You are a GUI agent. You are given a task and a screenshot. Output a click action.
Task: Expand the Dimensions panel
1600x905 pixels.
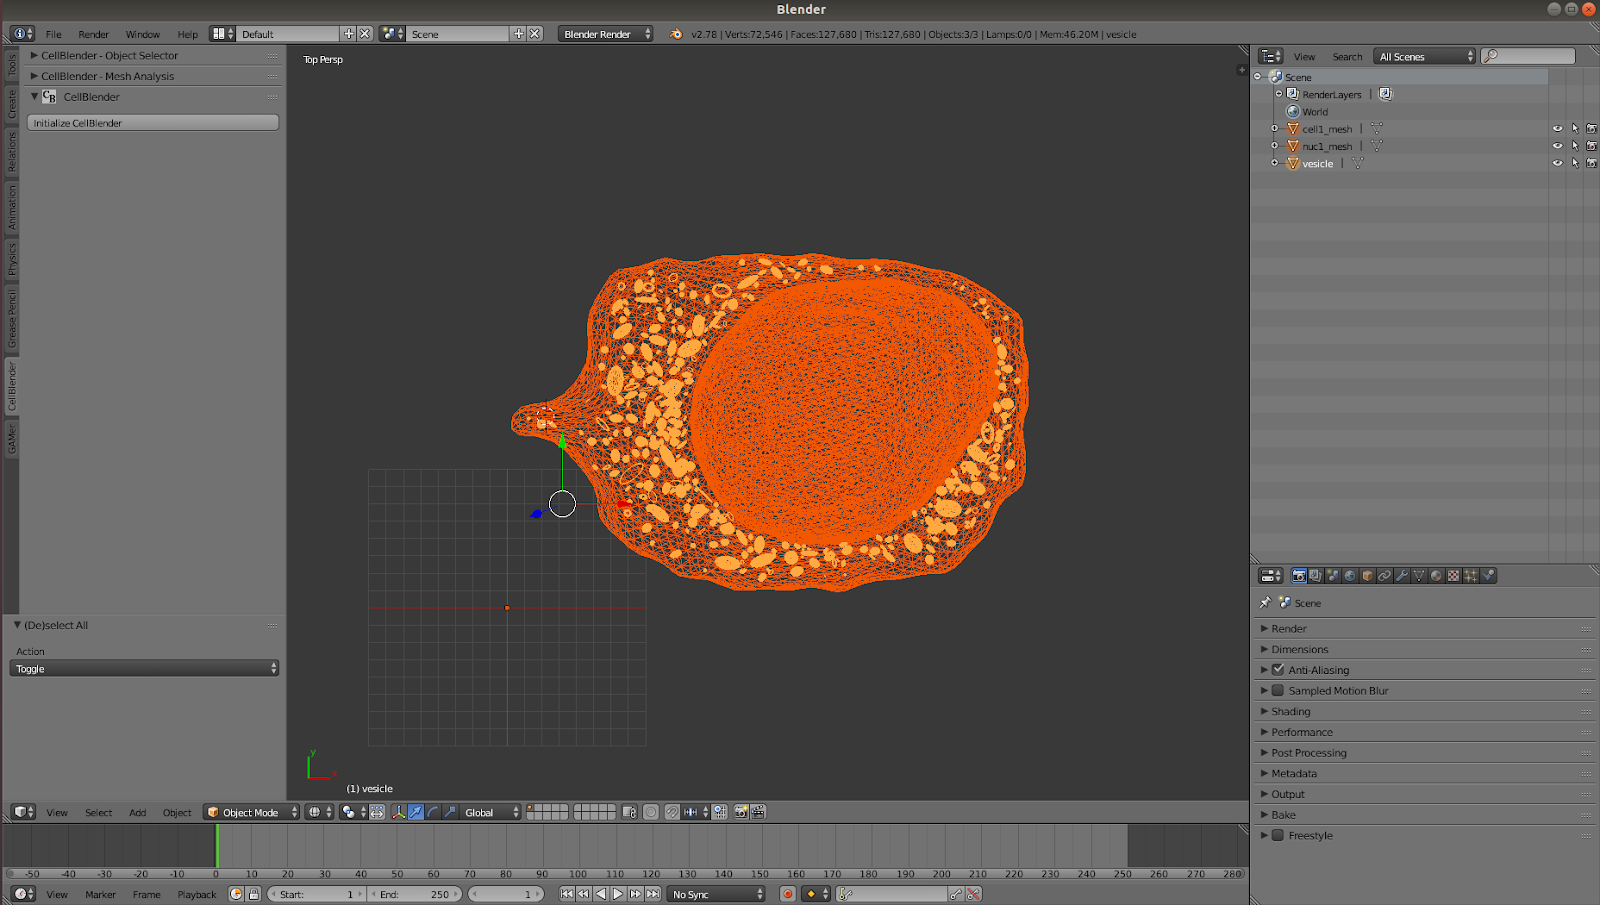pyautogui.click(x=1300, y=649)
